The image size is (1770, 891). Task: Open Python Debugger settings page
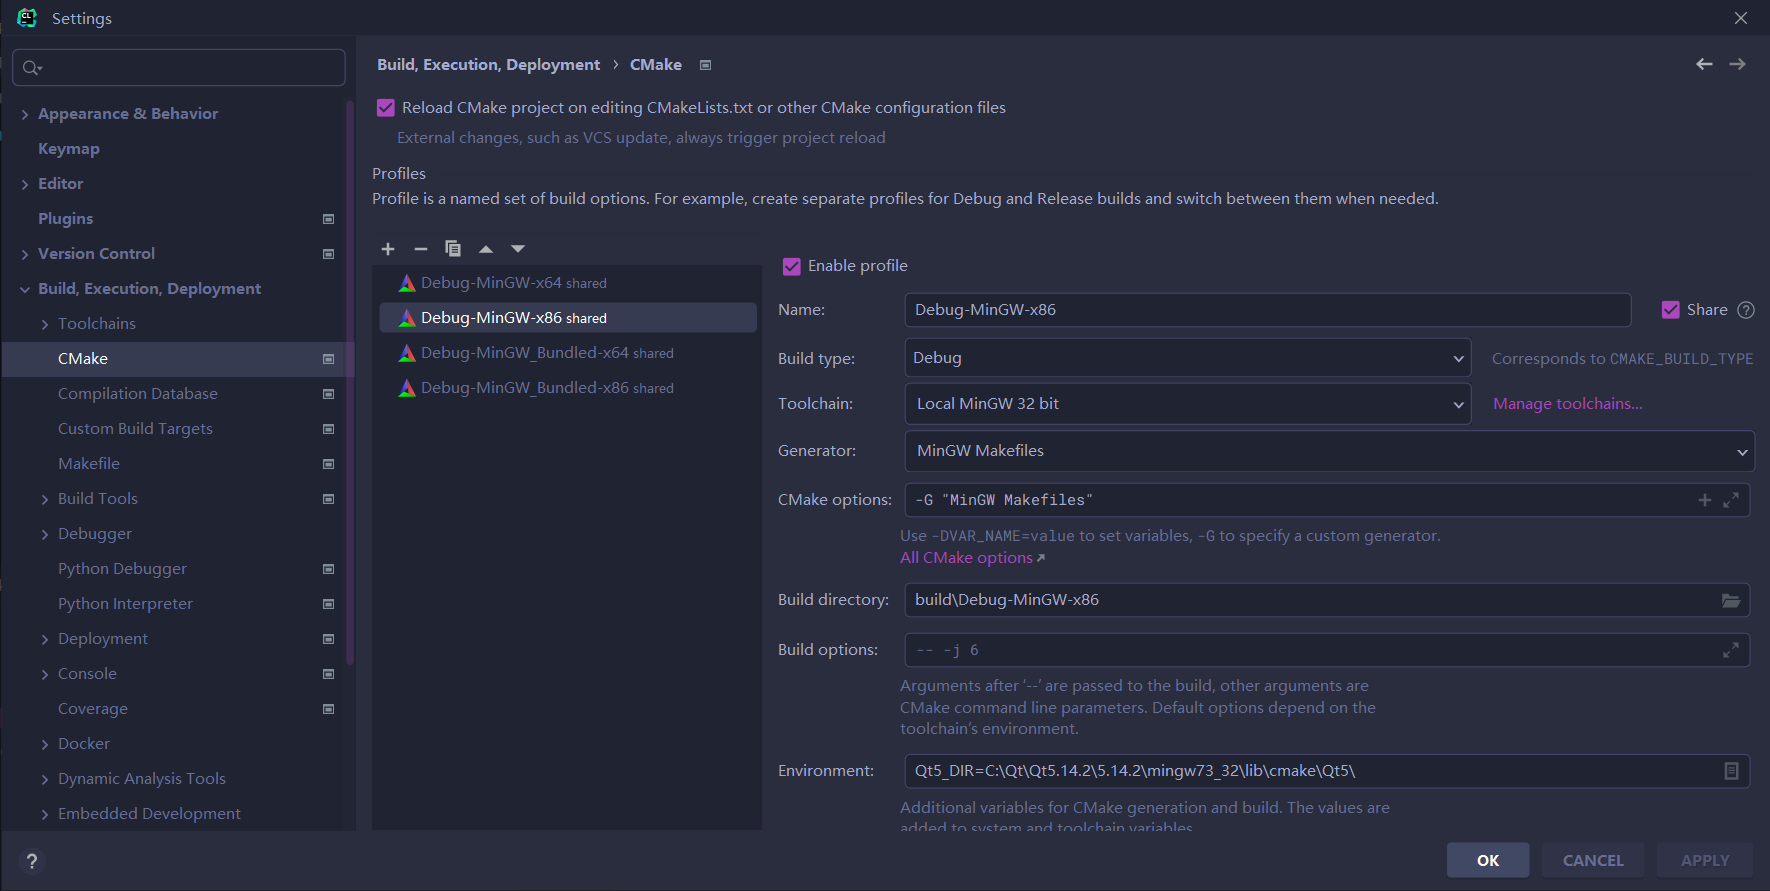122,569
